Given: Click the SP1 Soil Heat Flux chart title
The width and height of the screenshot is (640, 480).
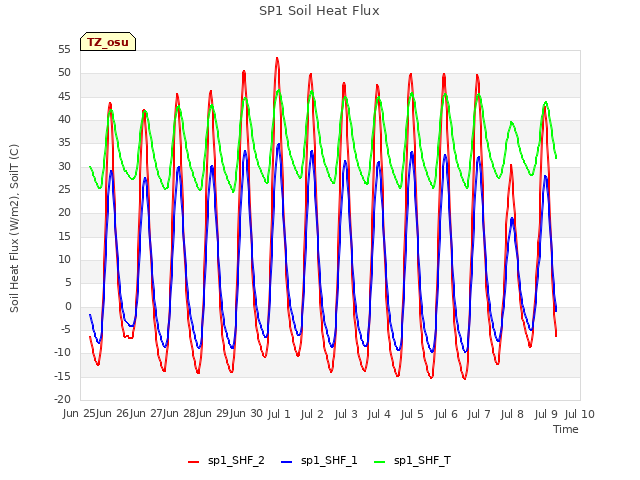Looking at the screenshot, I should tap(319, 11).
